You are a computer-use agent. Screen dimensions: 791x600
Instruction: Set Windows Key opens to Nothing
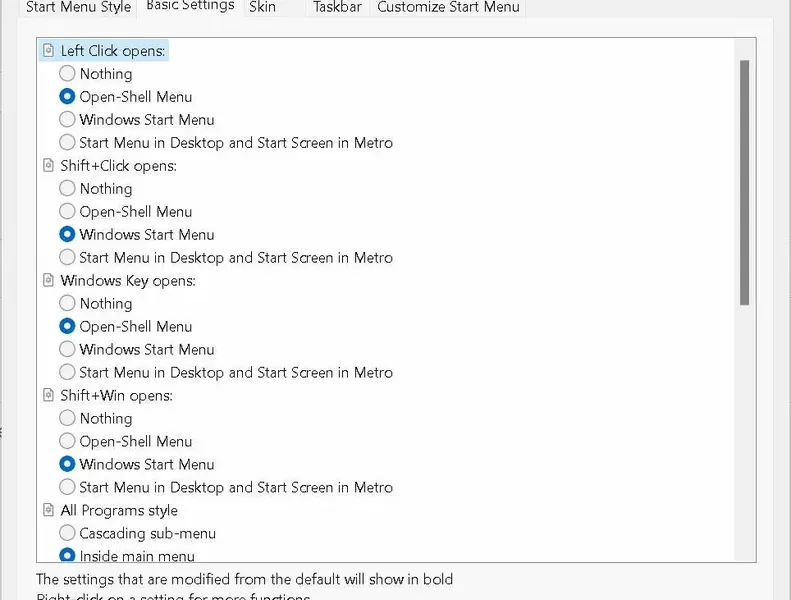(x=67, y=304)
